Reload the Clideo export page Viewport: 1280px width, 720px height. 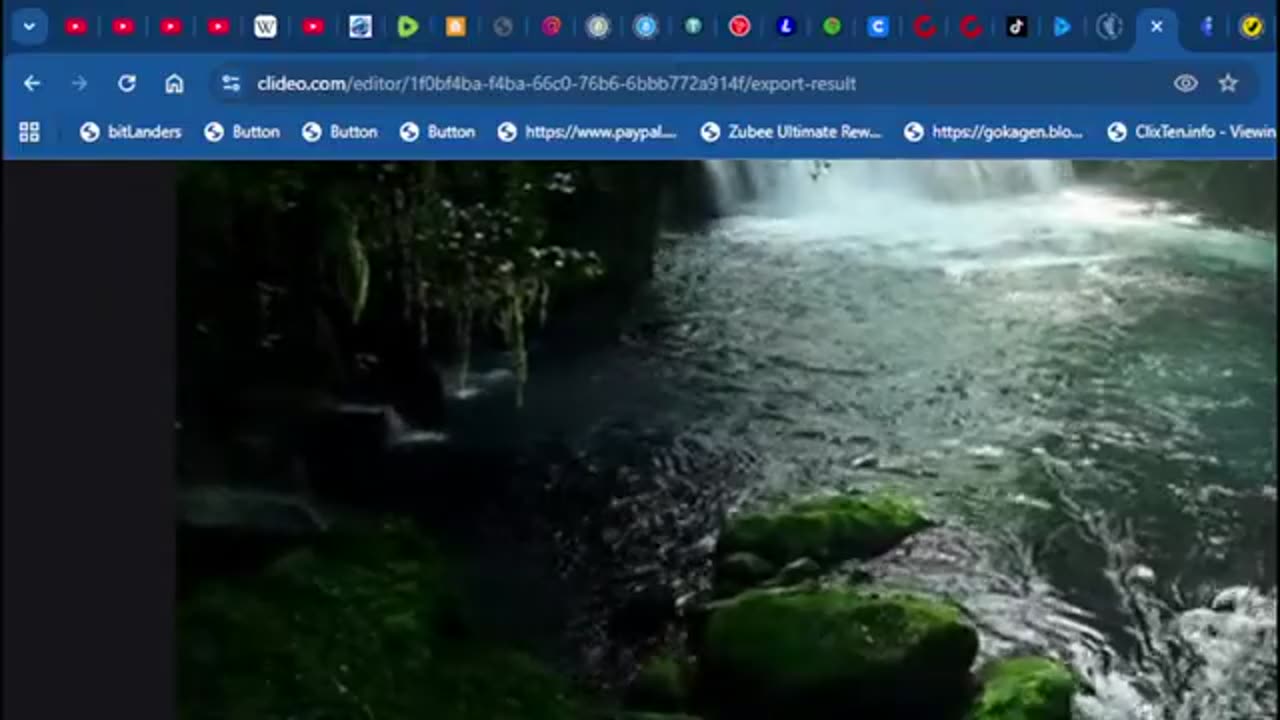coord(126,84)
